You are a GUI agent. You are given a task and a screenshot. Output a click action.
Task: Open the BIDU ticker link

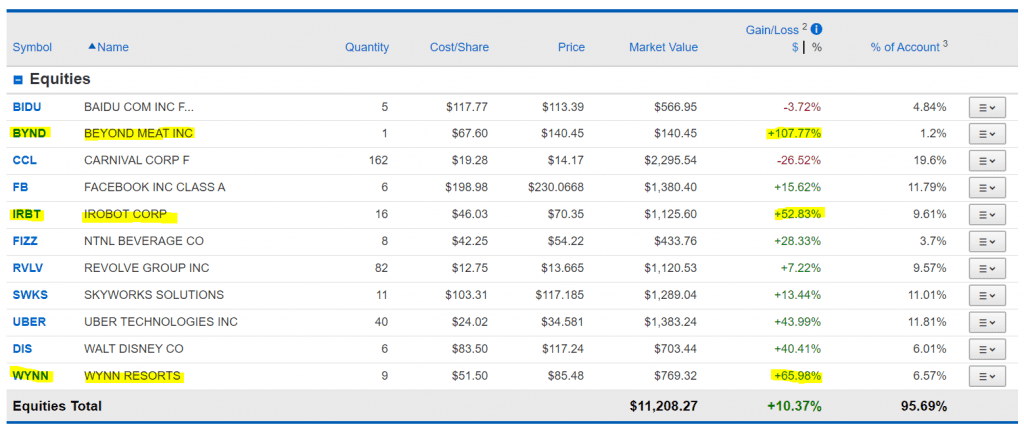pos(28,107)
